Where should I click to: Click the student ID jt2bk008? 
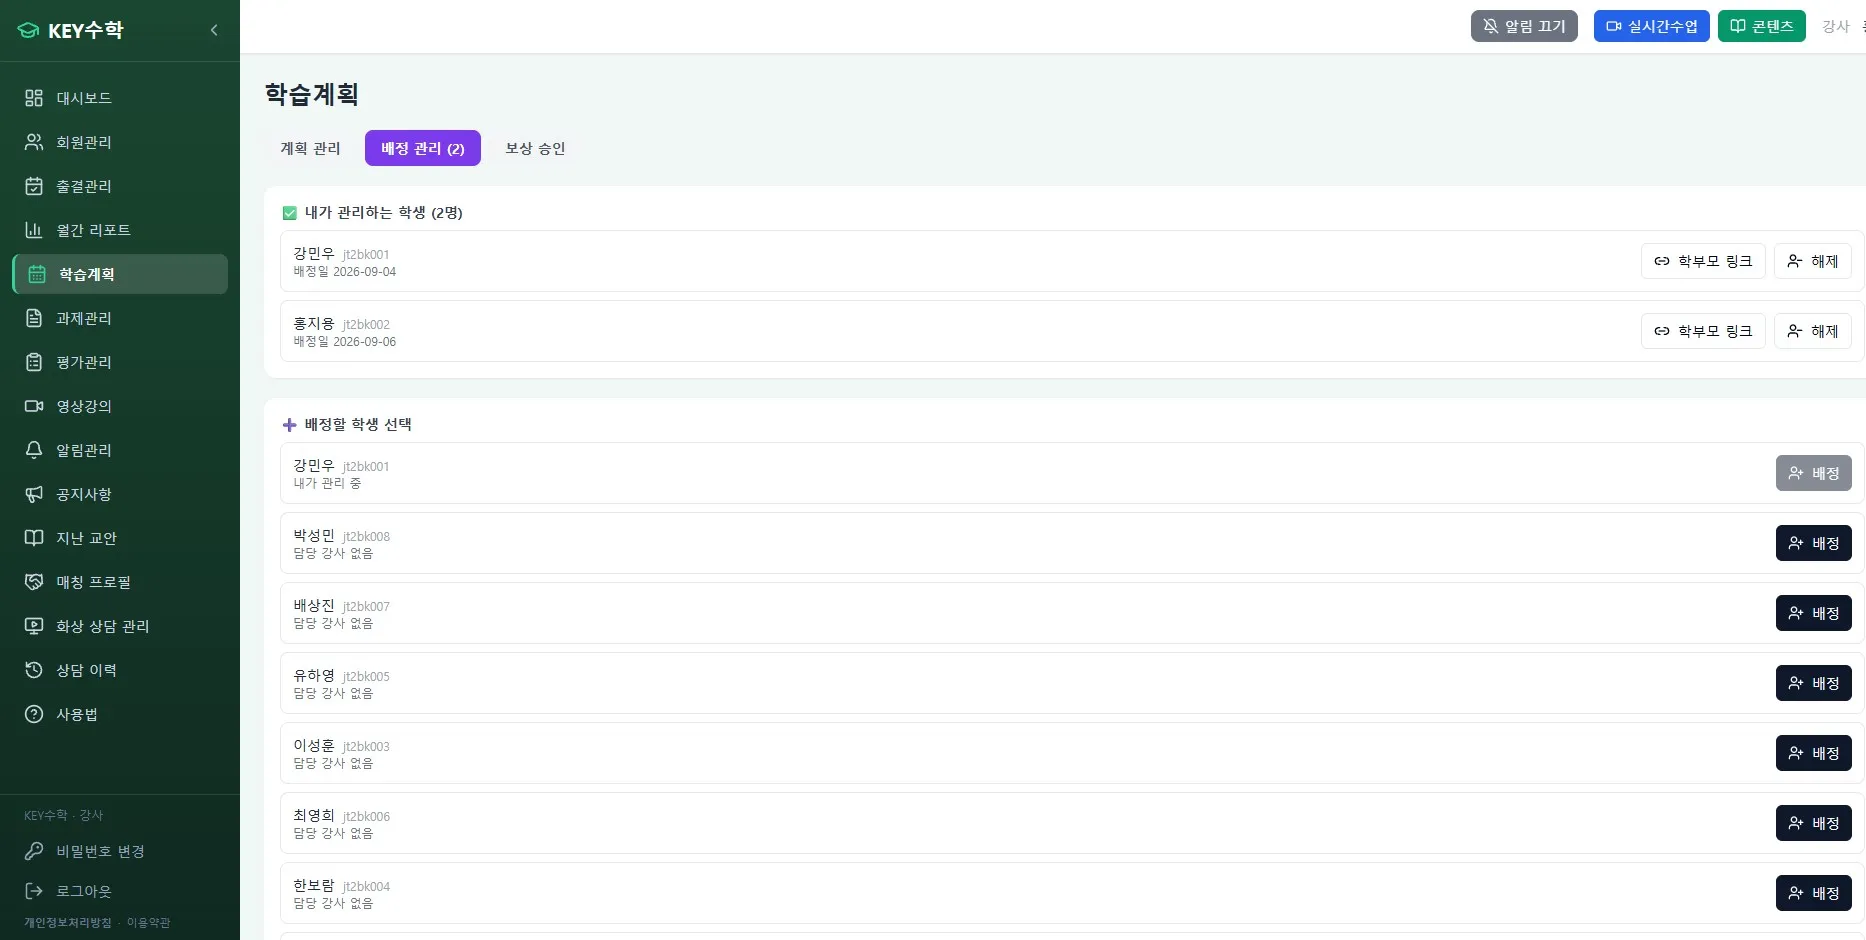366,537
